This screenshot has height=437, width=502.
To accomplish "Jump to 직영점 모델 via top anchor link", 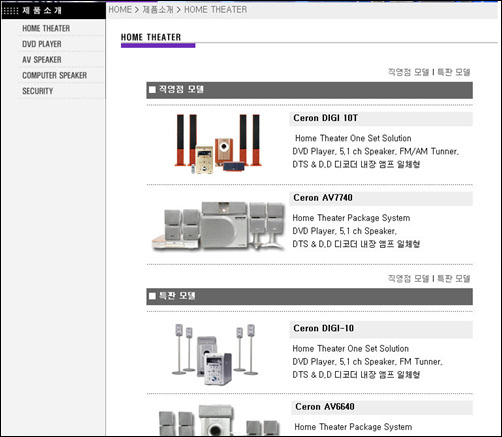I will tap(409, 72).
